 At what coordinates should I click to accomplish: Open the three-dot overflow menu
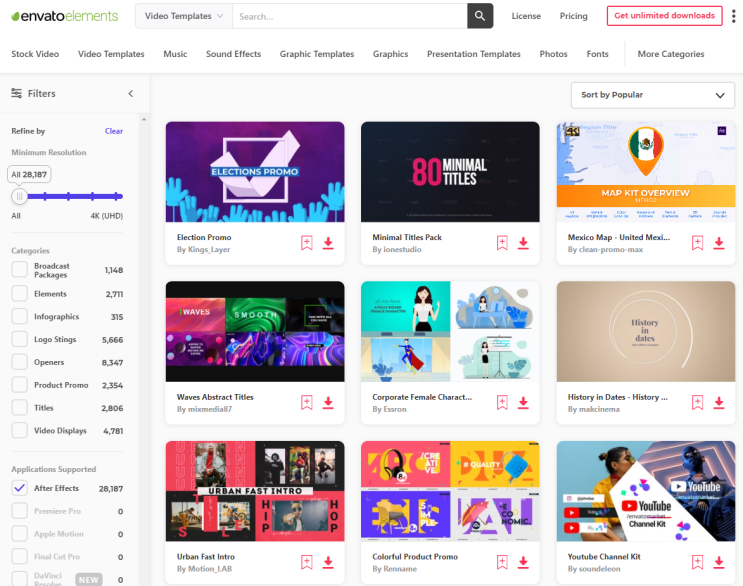pyautogui.click(x=734, y=16)
